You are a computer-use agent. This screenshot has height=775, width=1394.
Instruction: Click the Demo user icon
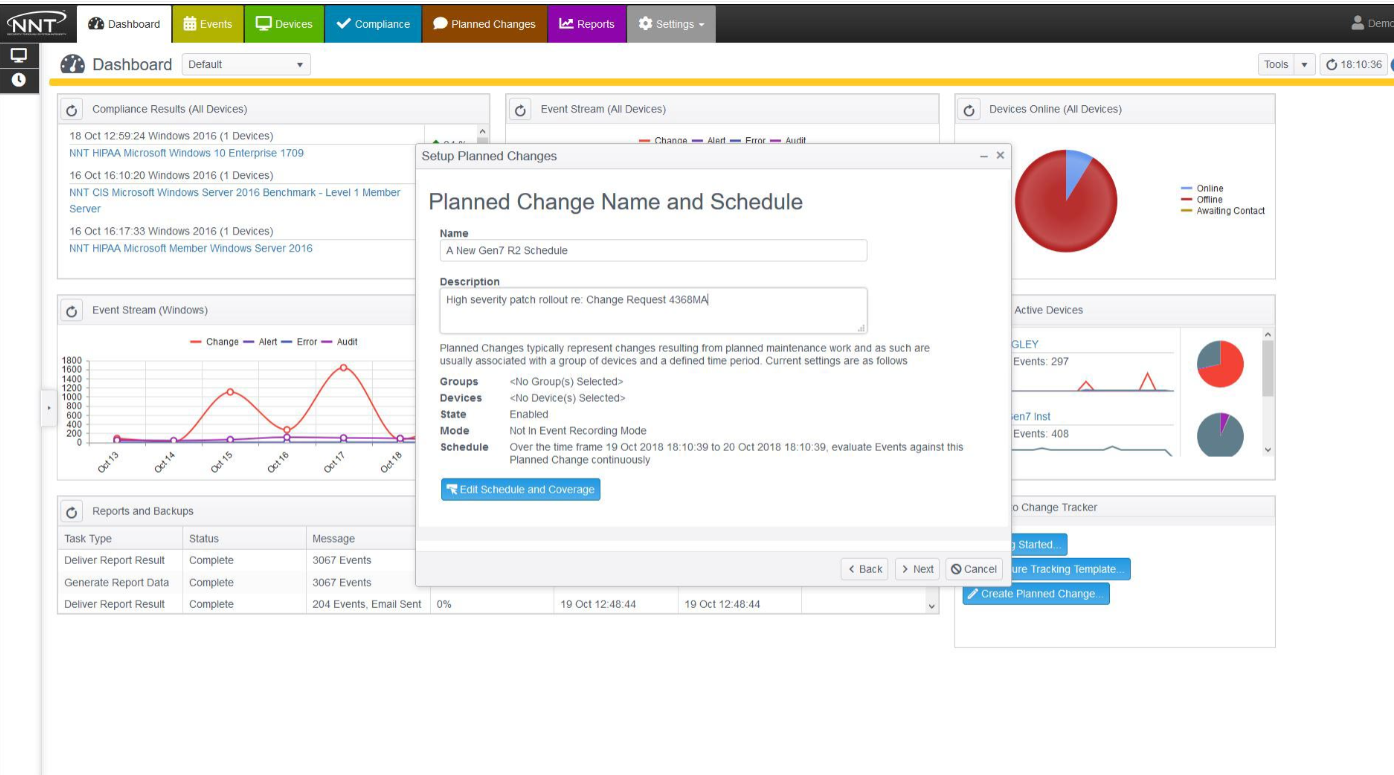(1357, 22)
